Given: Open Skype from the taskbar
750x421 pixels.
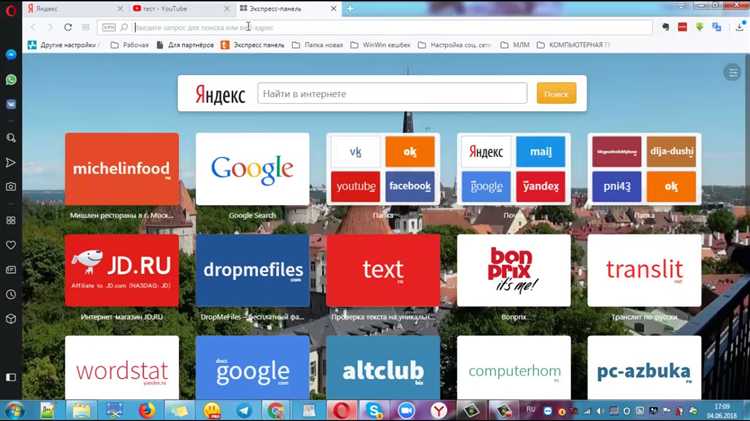Looking at the screenshot, I should [x=374, y=410].
